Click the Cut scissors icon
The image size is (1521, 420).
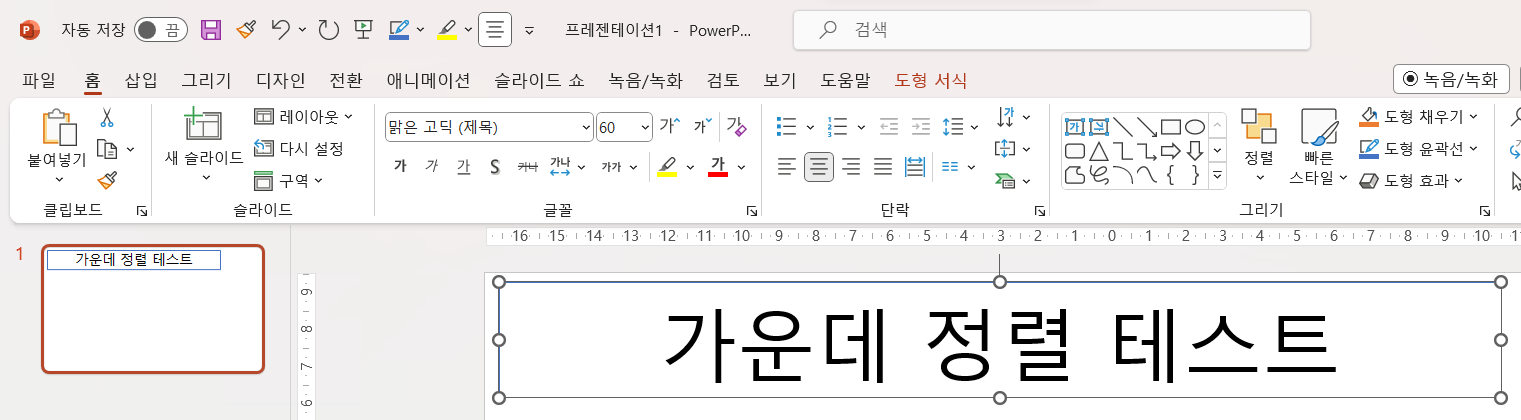click(107, 118)
